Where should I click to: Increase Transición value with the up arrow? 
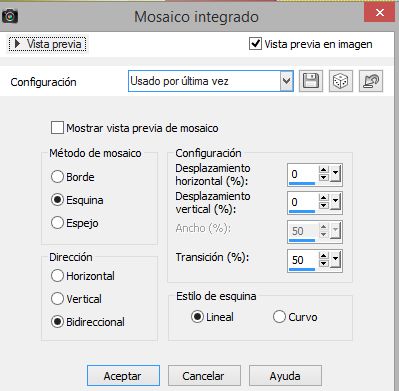pos(323,256)
